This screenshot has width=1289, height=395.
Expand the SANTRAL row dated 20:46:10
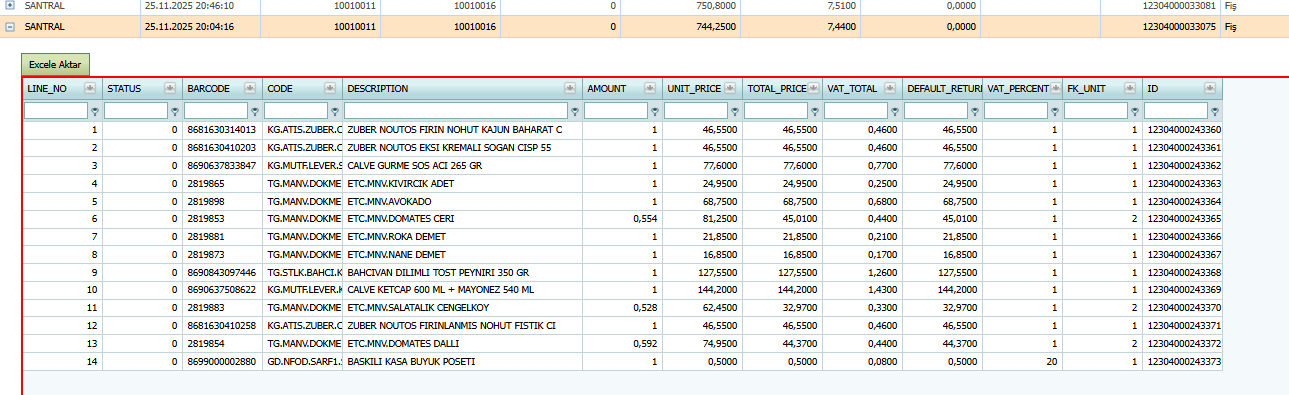click(x=10, y=5)
